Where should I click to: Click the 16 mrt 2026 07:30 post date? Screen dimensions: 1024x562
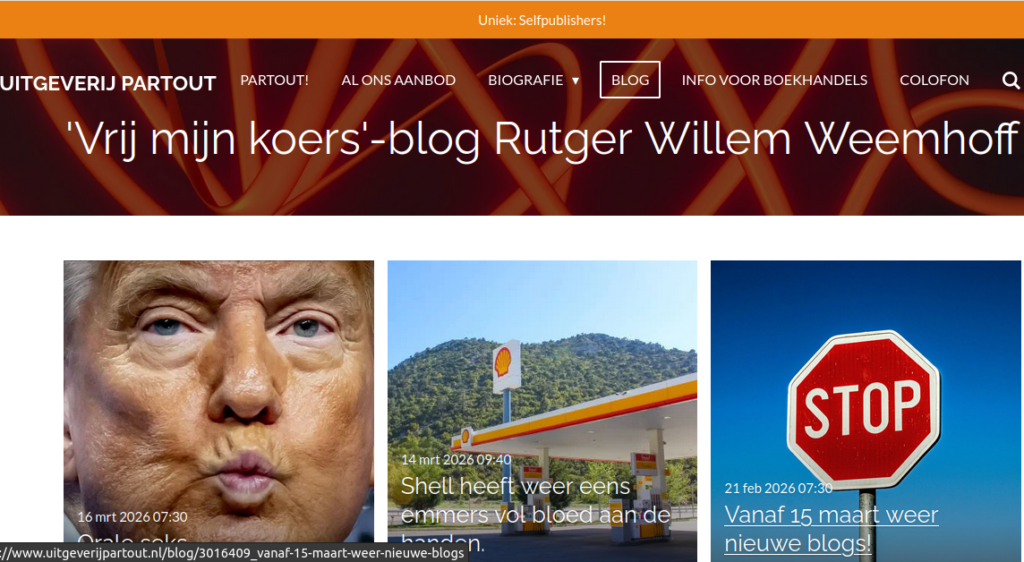tap(133, 517)
